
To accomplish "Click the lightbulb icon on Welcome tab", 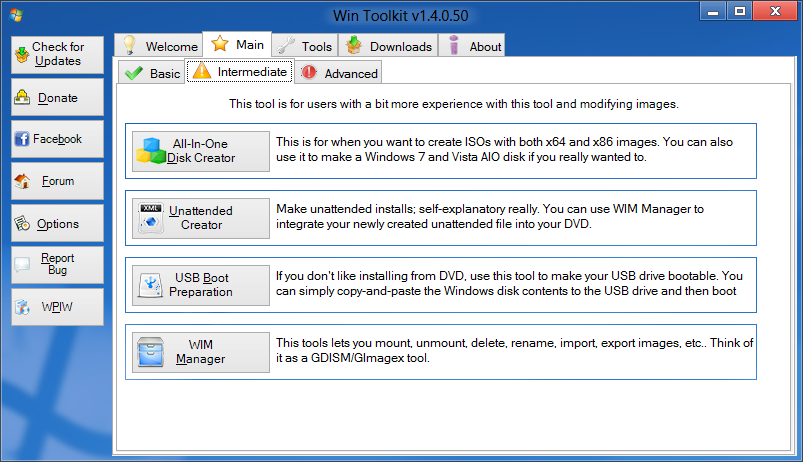I will (130, 45).
